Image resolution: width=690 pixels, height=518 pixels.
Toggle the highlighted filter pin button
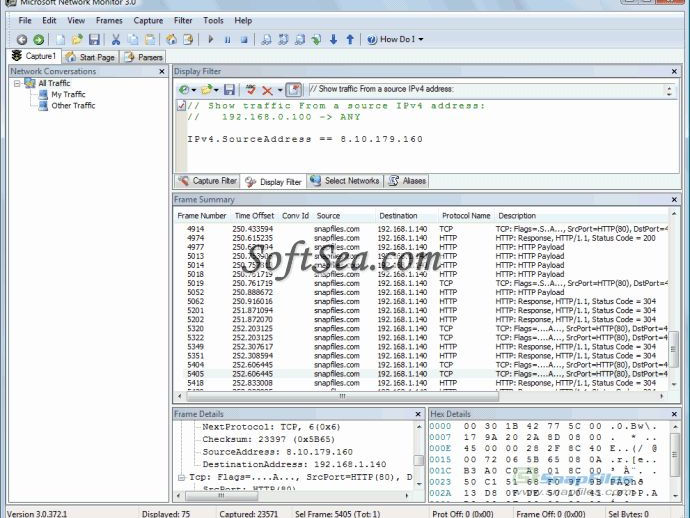click(x=294, y=90)
